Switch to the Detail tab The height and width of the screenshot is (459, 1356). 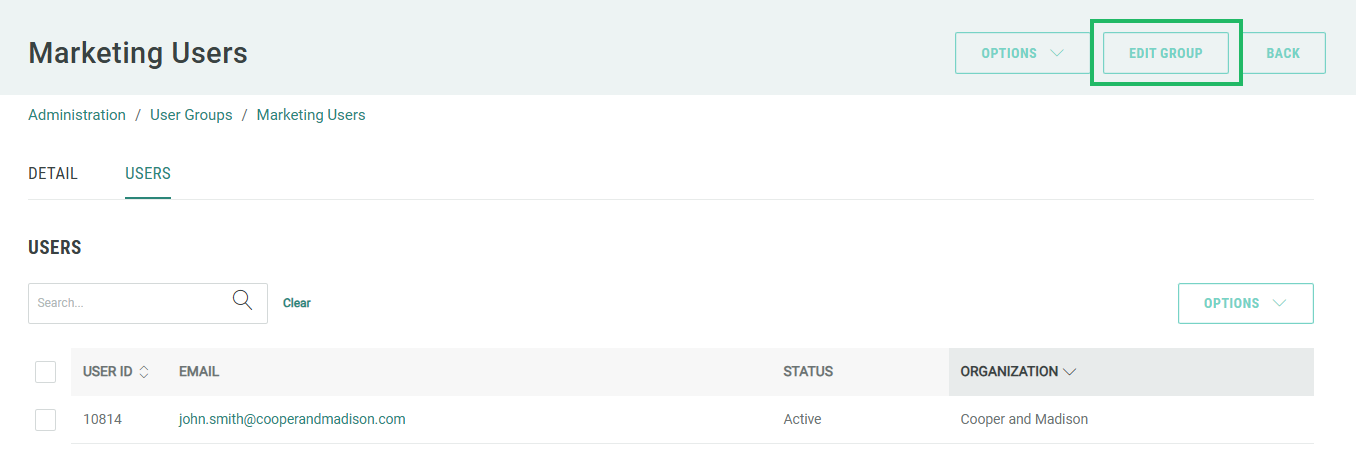53,173
